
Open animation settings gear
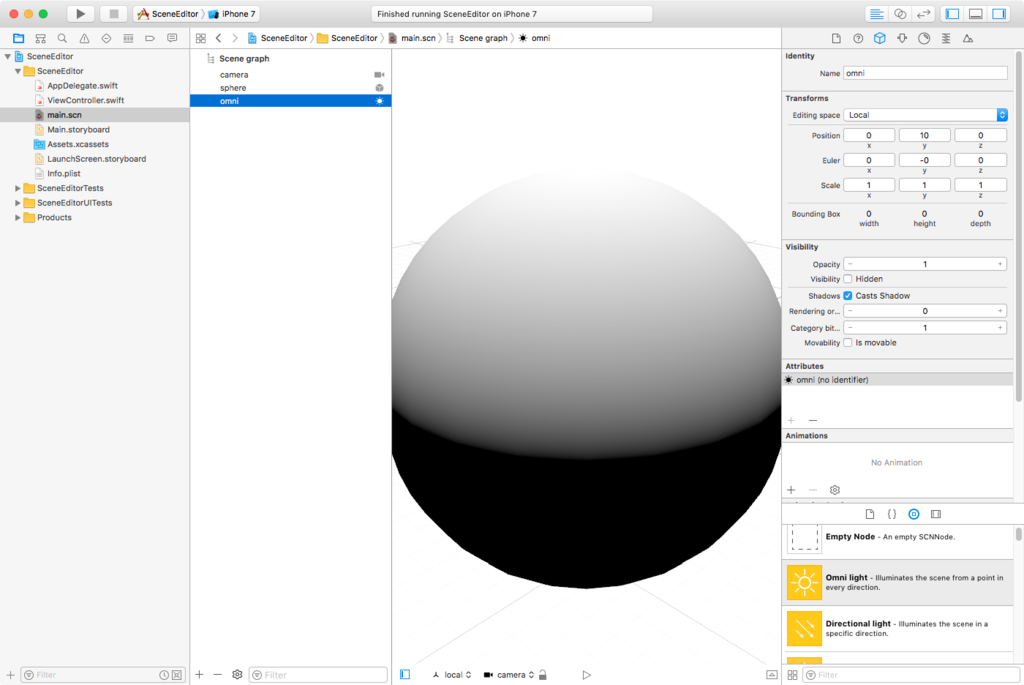pos(835,490)
